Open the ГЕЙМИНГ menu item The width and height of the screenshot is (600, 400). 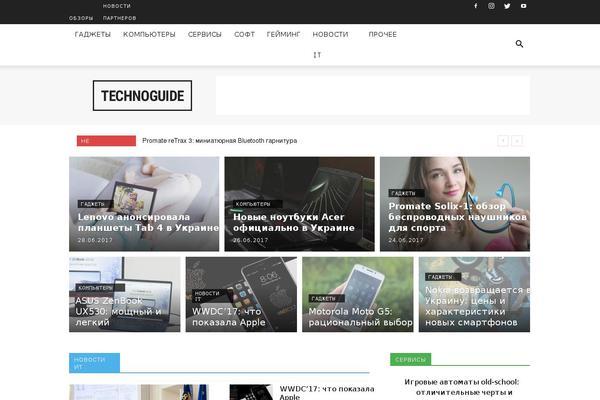point(284,34)
